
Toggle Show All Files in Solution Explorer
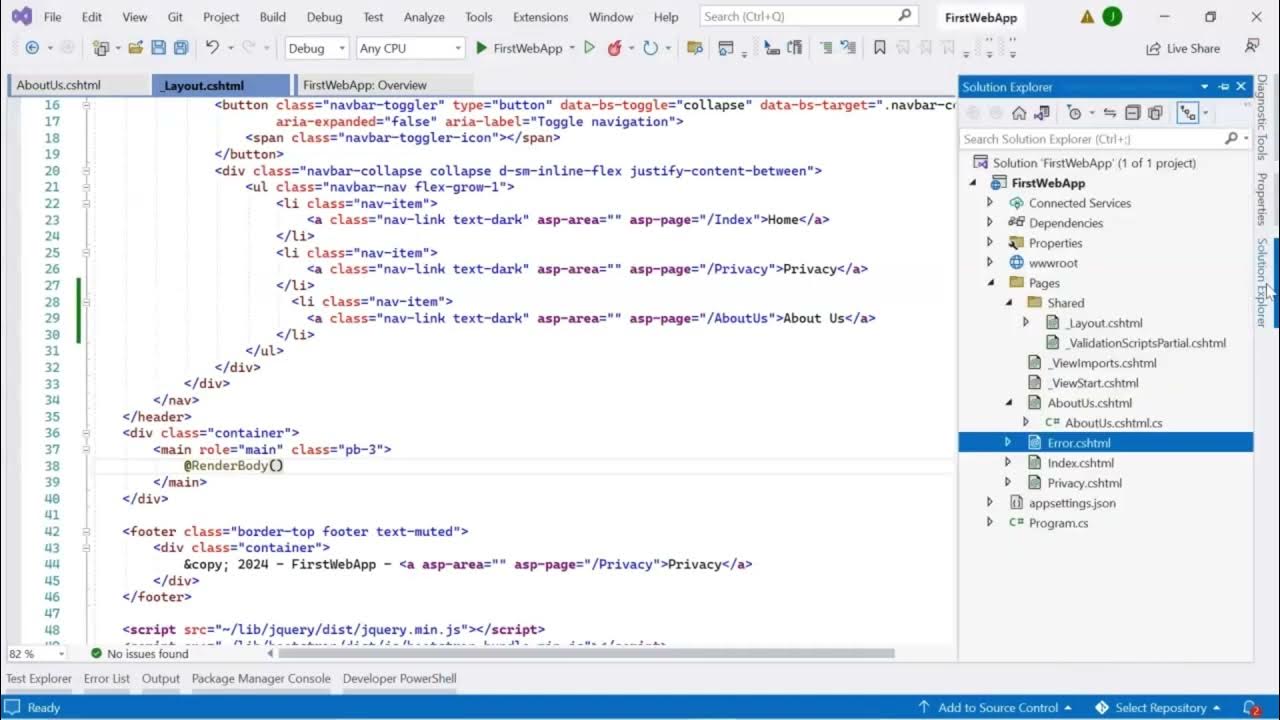(1155, 113)
